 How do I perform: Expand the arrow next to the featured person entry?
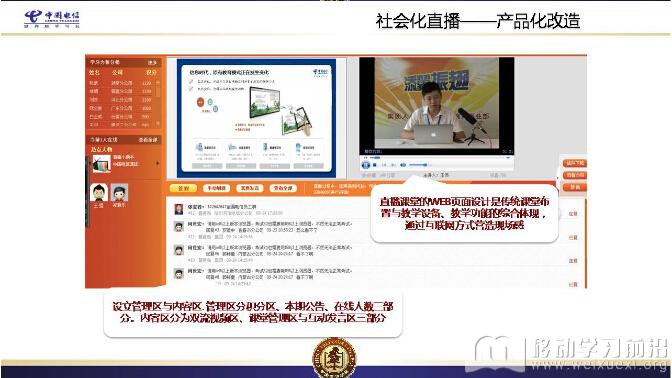[x=158, y=164]
